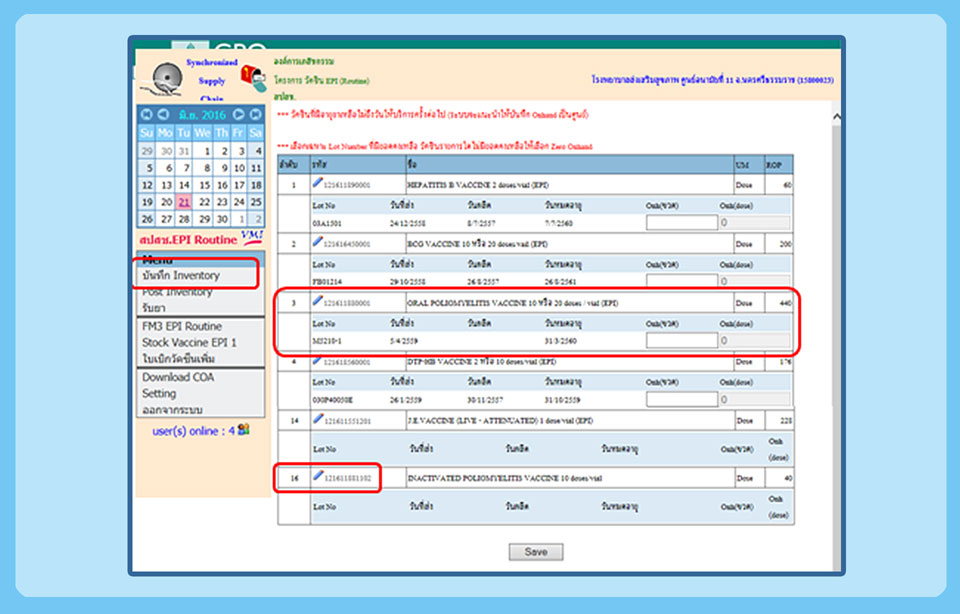This screenshot has width=960, height=614.
Task: Click pencil edit icon for Hepatitis B vaccine
Action: [x=317, y=183]
